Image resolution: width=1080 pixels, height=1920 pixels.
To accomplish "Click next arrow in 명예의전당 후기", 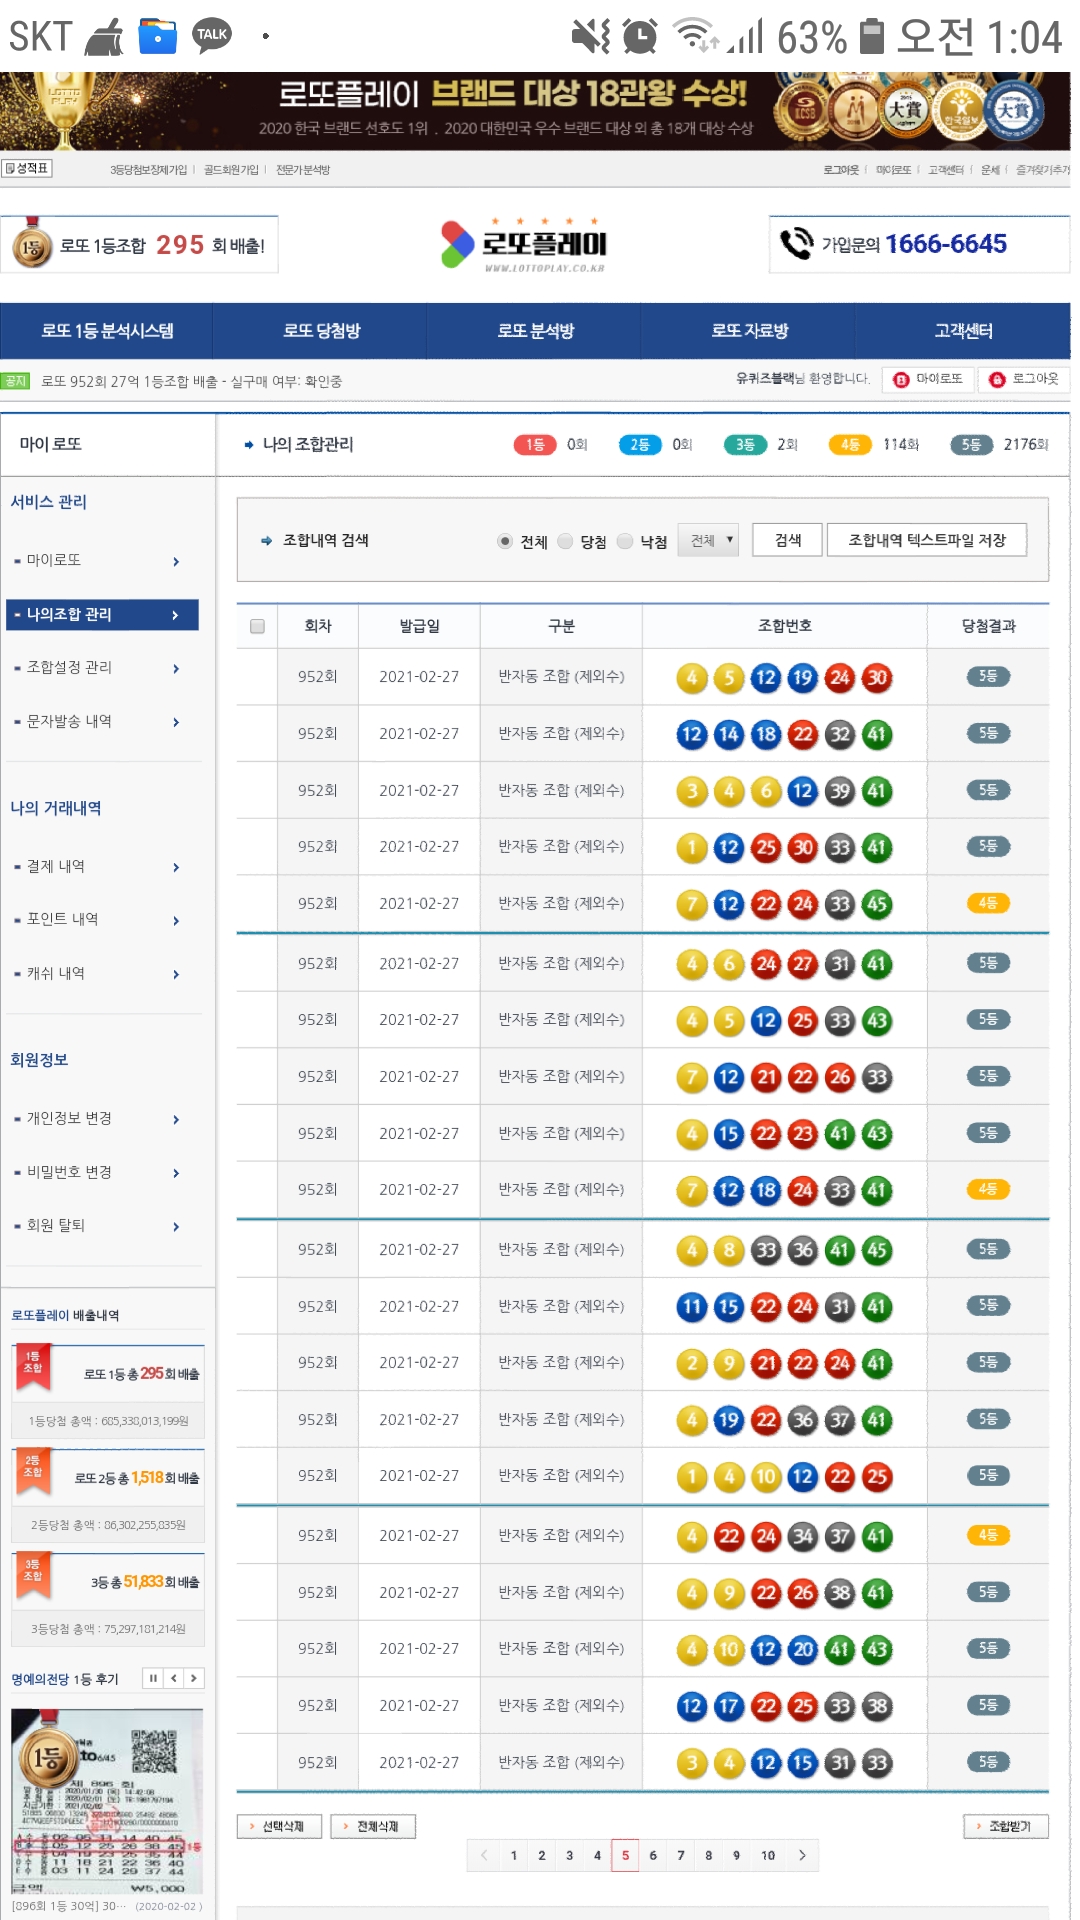I will coord(194,1678).
